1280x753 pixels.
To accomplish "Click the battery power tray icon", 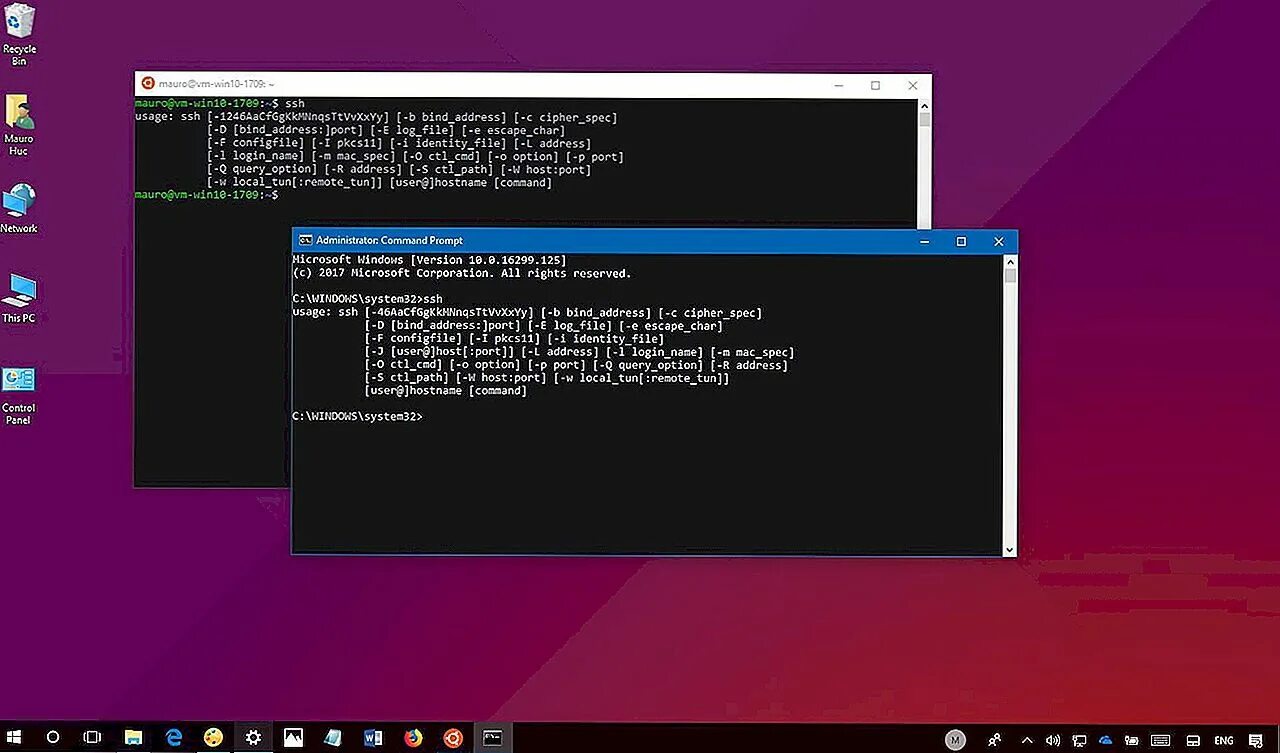I will pos(1132,740).
